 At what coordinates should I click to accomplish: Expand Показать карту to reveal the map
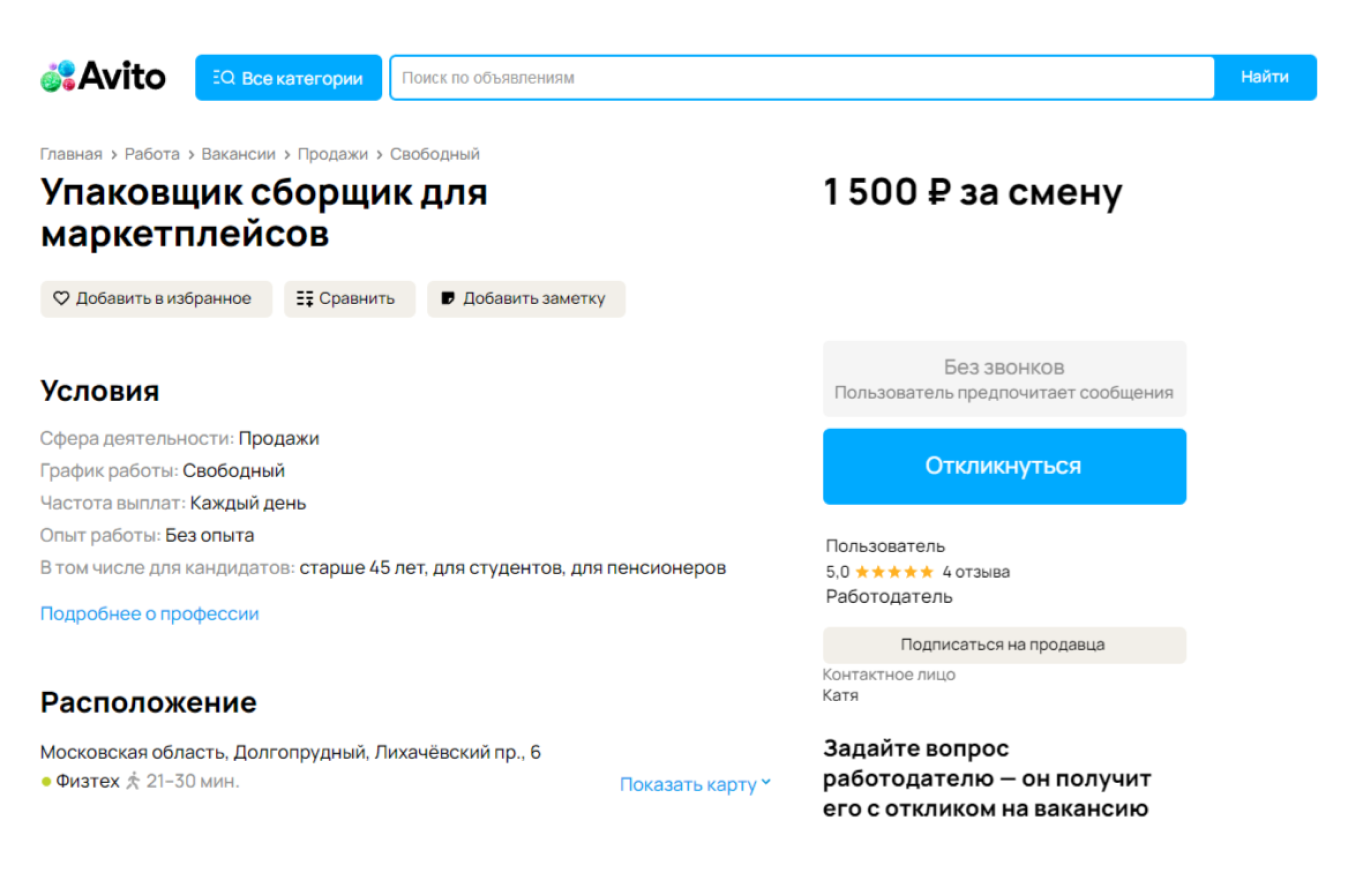tap(688, 784)
